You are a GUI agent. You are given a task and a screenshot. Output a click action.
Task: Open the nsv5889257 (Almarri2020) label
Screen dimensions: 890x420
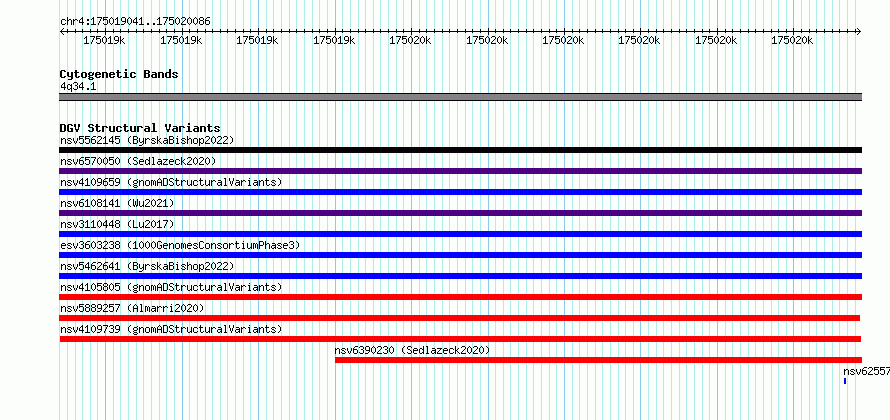[132, 308]
